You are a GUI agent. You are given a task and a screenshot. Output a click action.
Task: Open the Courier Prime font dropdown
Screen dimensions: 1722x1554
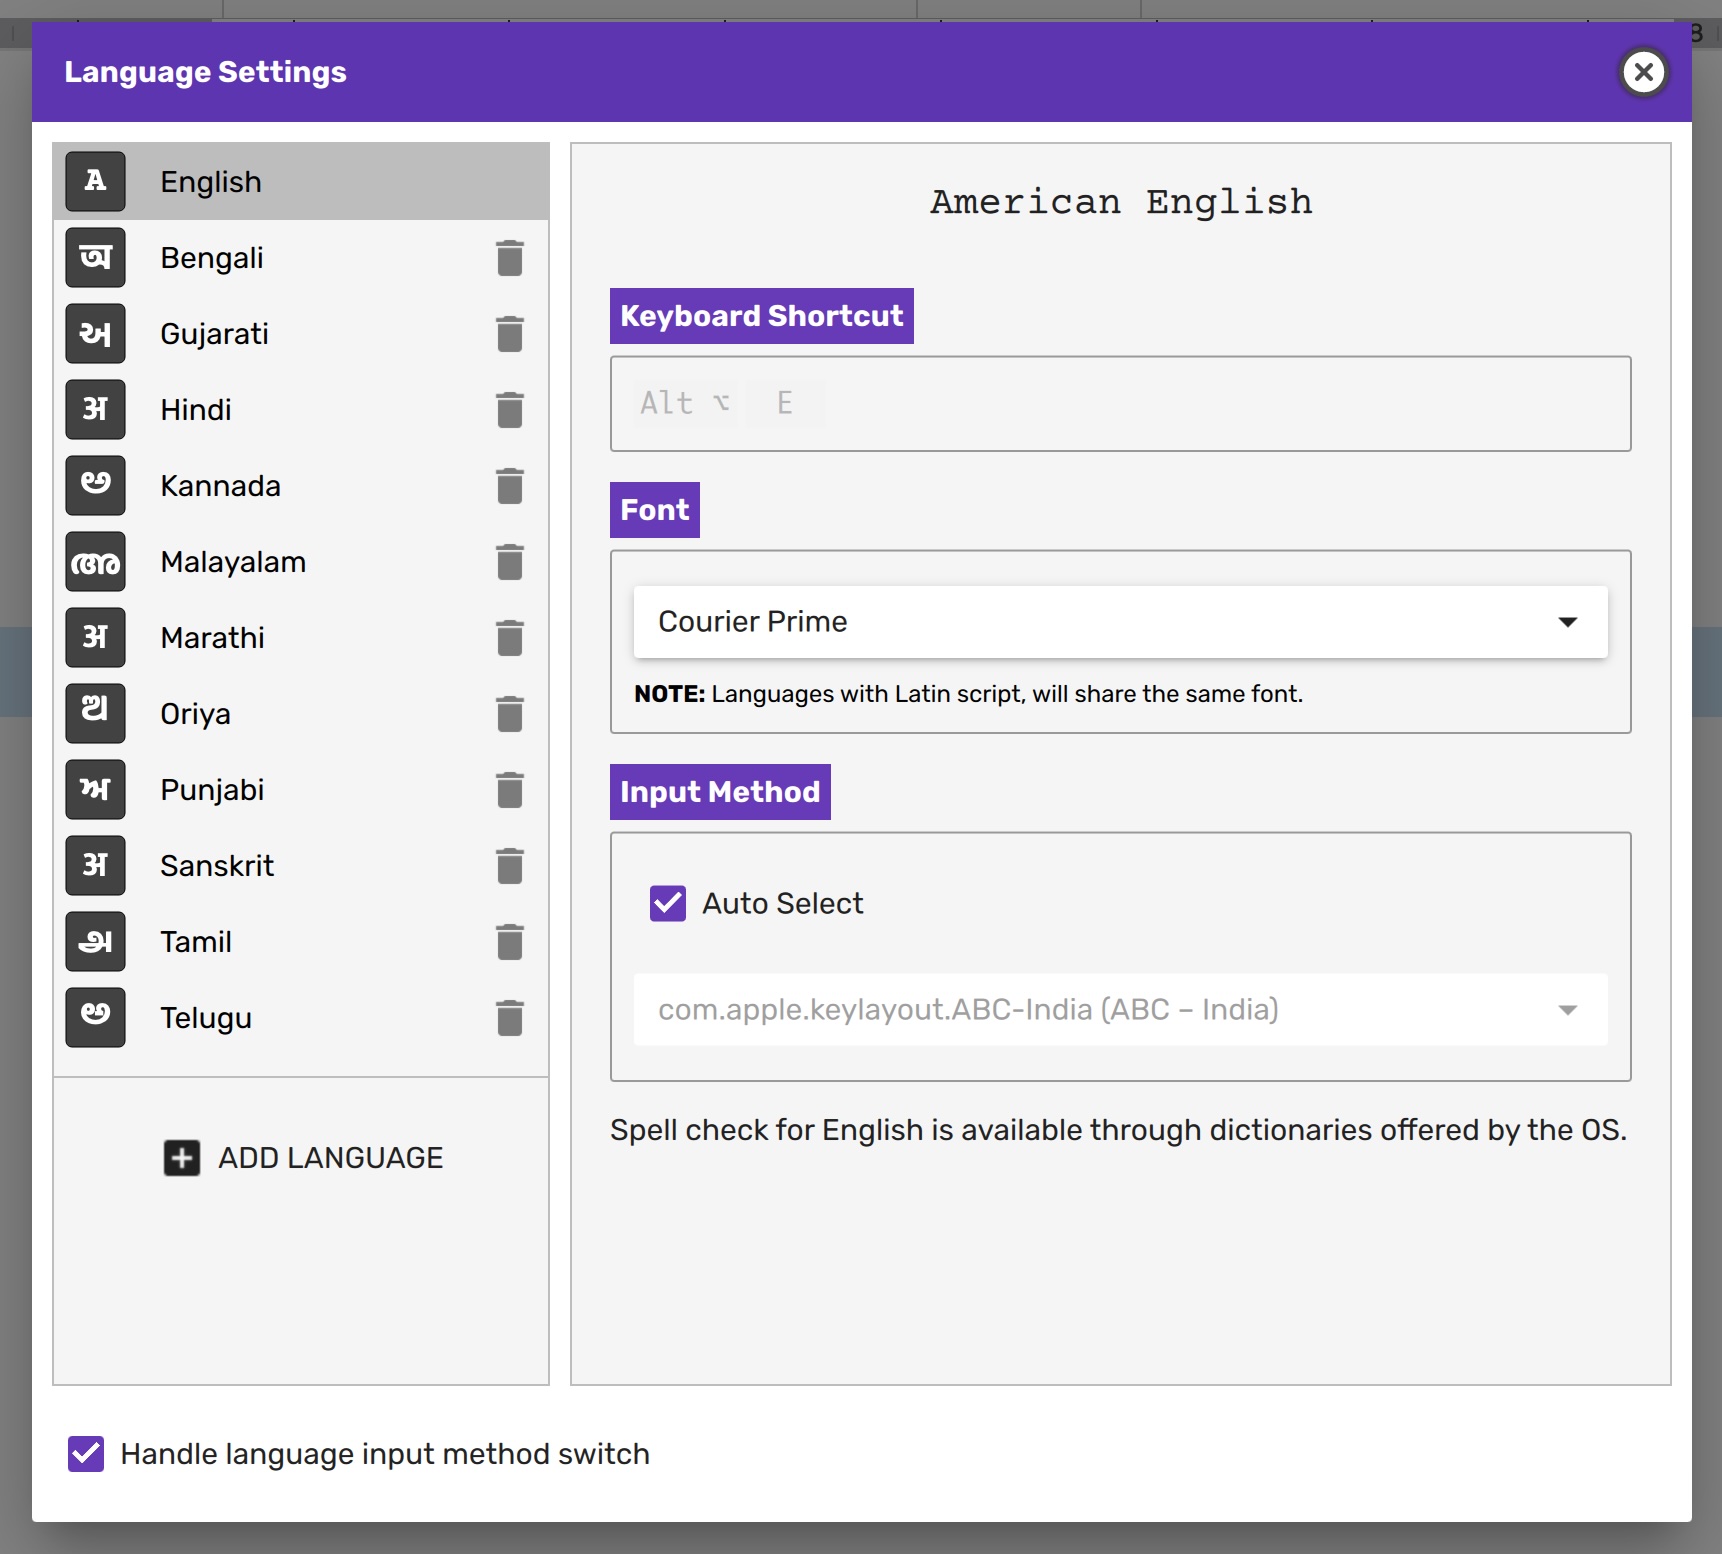[1120, 622]
